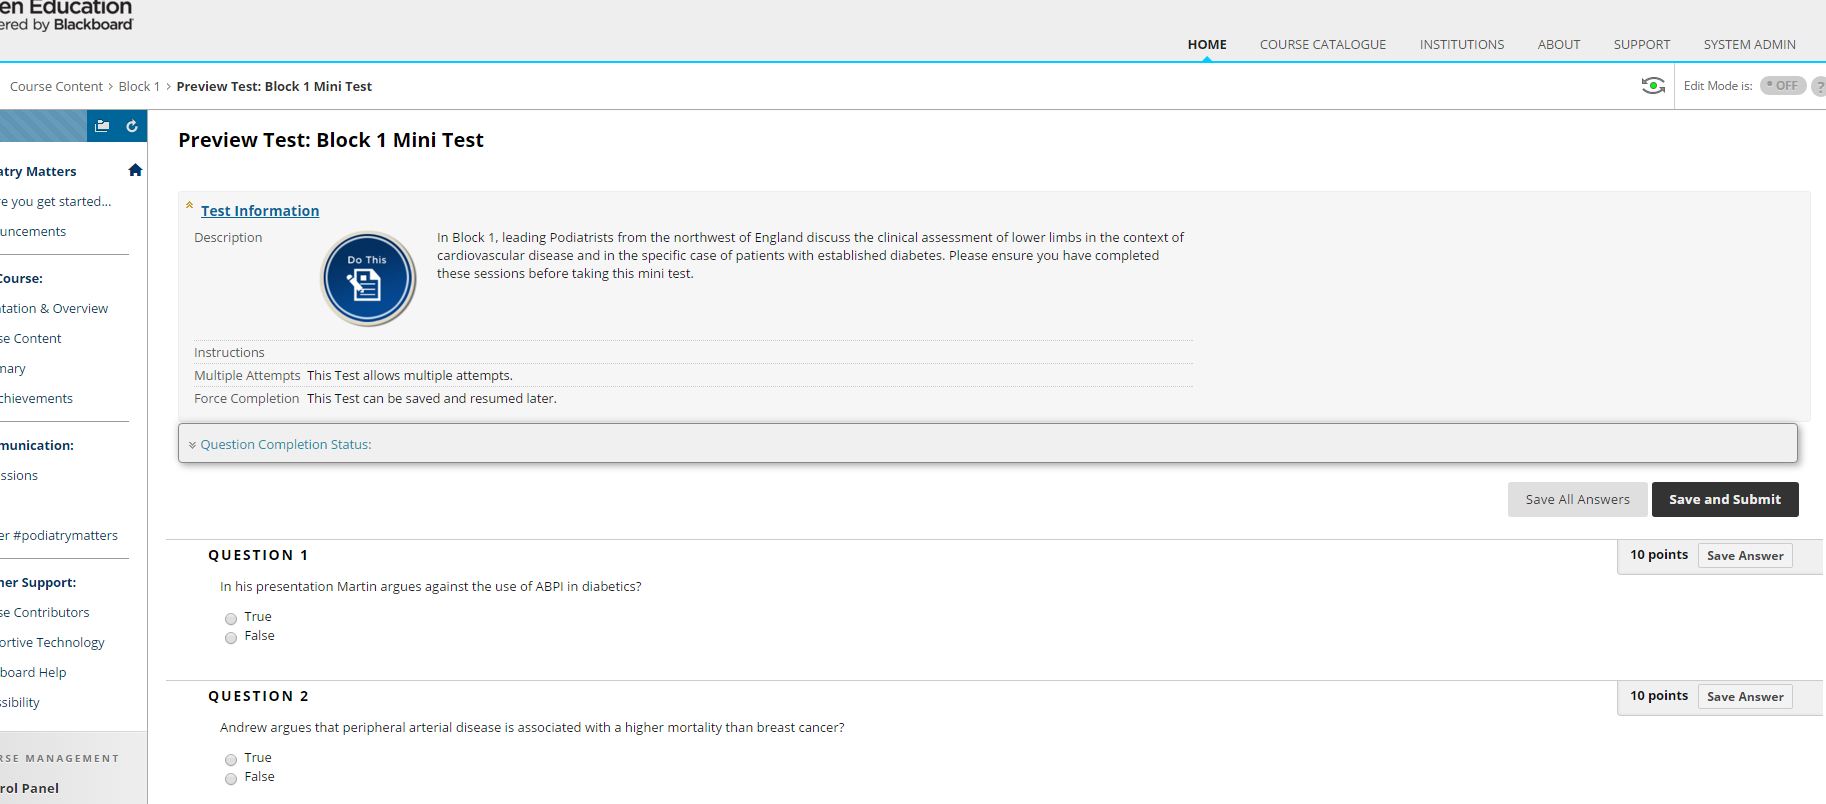Open the Course Catalogue tab
The width and height of the screenshot is (1826, 804).
point(1322,44)
